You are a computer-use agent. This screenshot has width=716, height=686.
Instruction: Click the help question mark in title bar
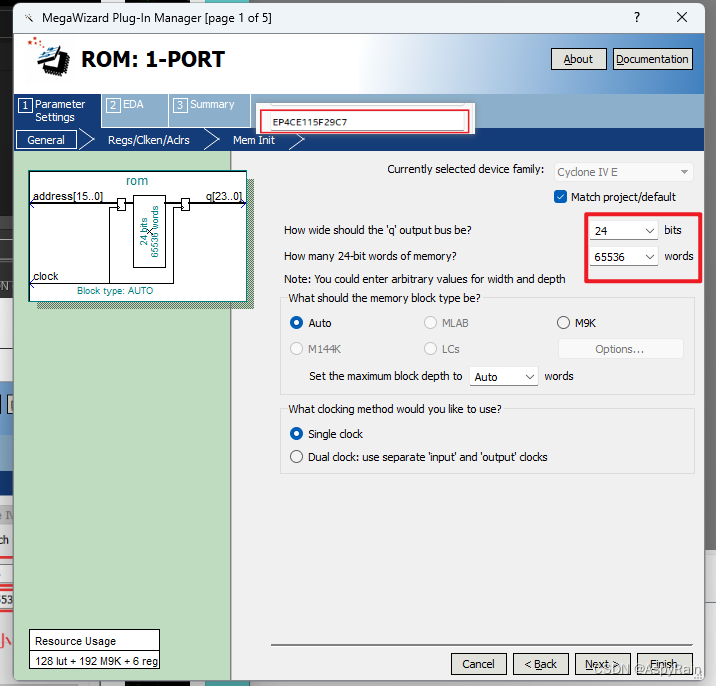point(637,17)
